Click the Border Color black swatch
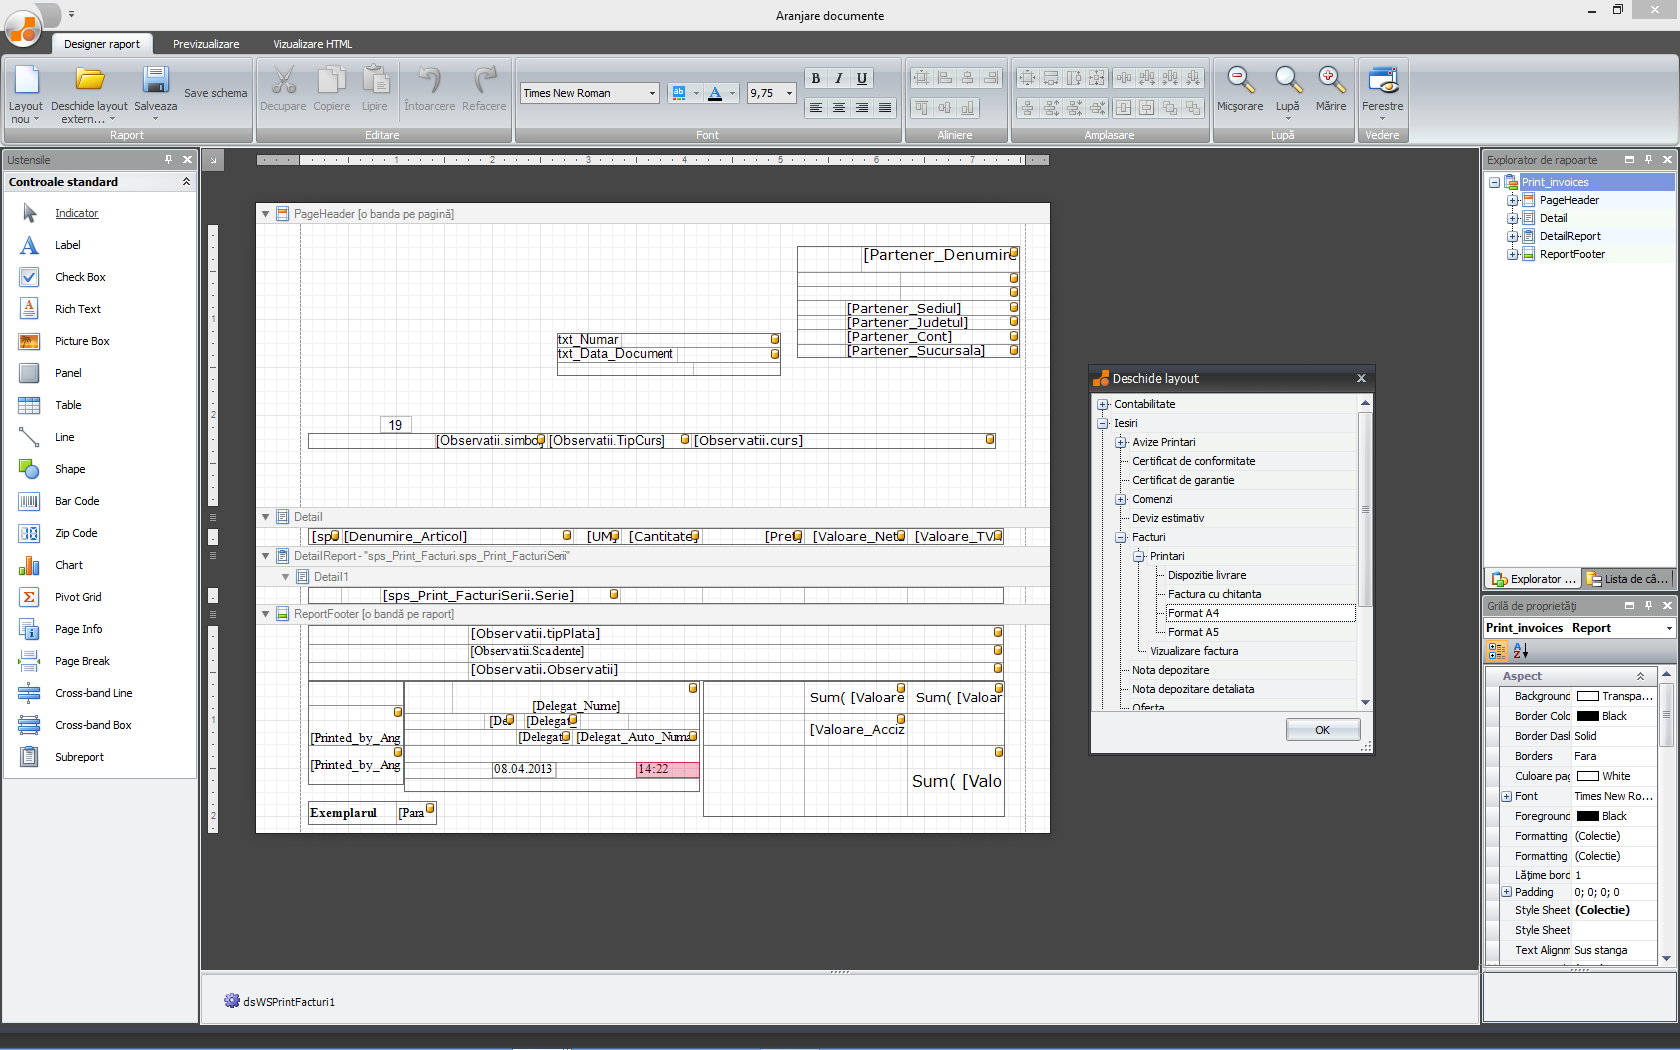This screenshot has height=1050, width=1680. (1587, 716)
